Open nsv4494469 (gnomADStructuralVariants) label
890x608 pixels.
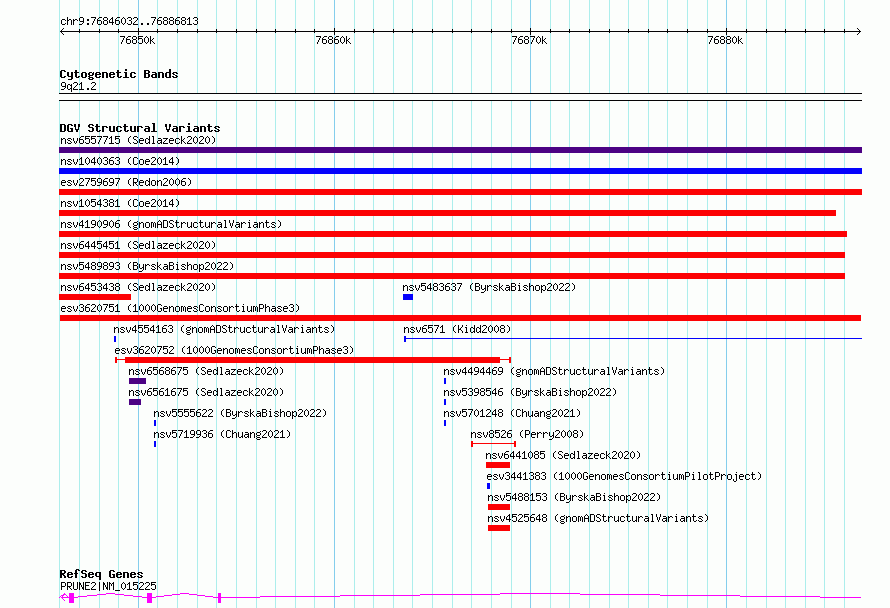point(554,371)
